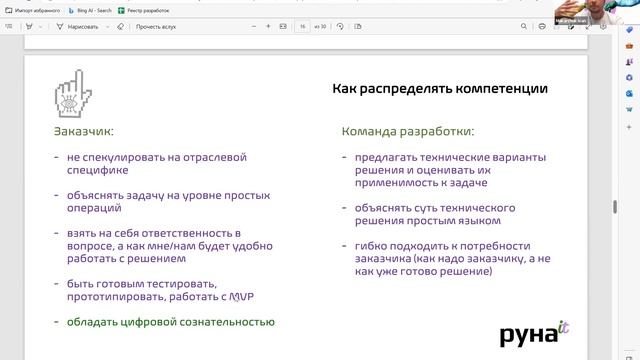Click the 'Заказчик:' heading

pyautogui.click(x=84, y=131)
